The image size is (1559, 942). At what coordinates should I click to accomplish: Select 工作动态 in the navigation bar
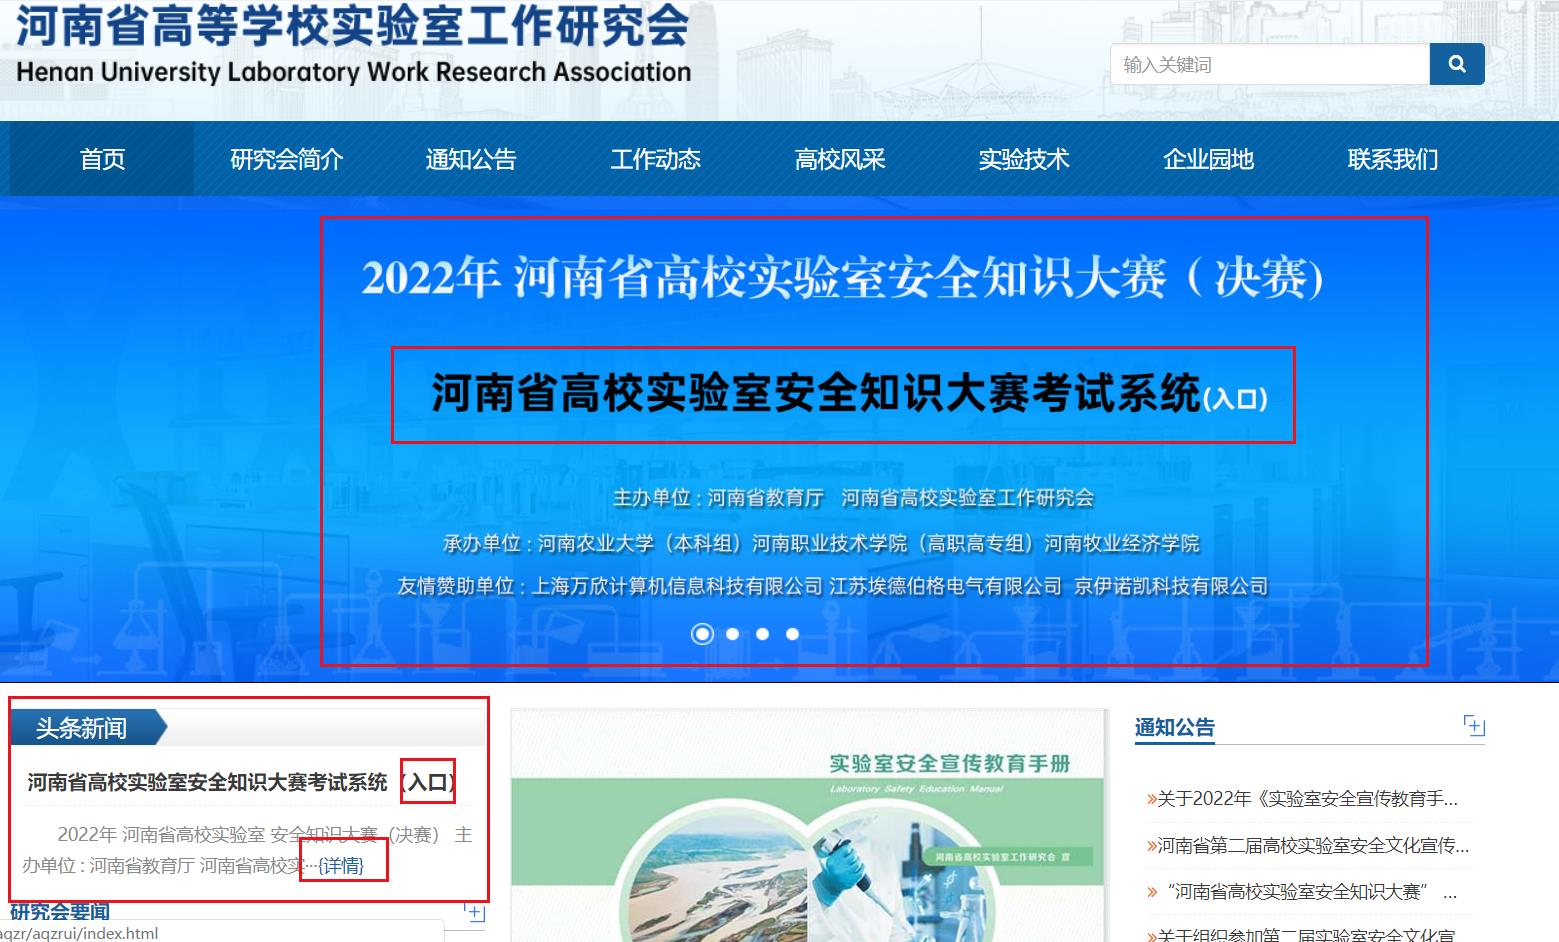(x=655, y=159)
